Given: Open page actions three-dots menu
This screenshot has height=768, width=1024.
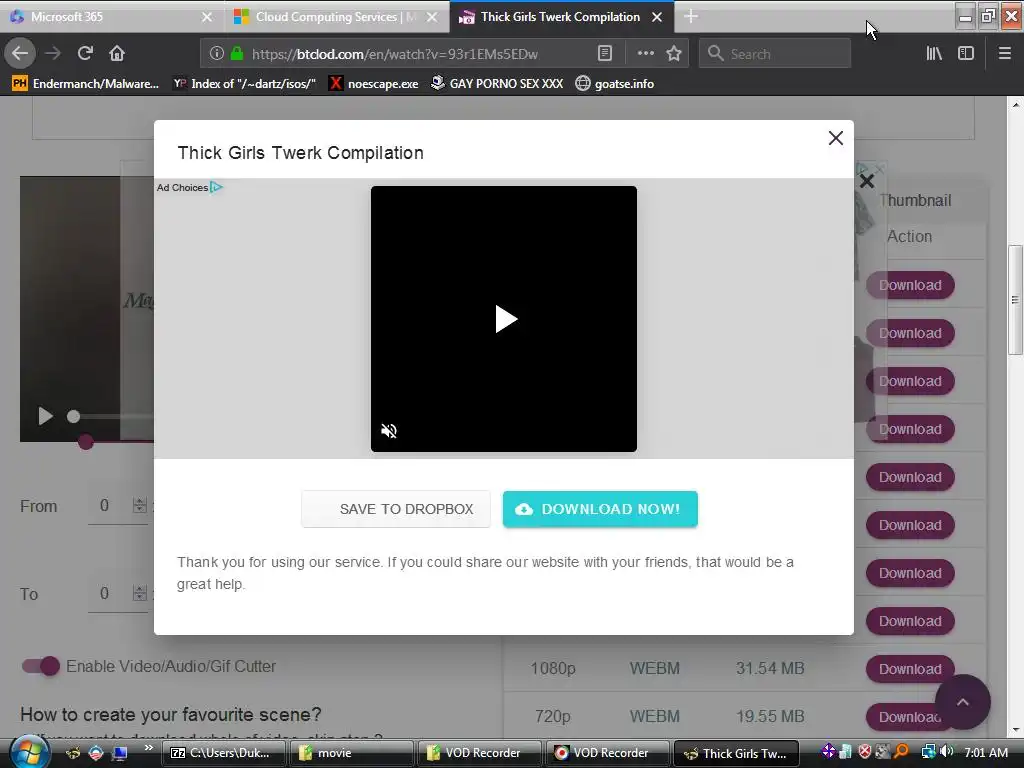Looking at the screenshot, I should 645,54.
